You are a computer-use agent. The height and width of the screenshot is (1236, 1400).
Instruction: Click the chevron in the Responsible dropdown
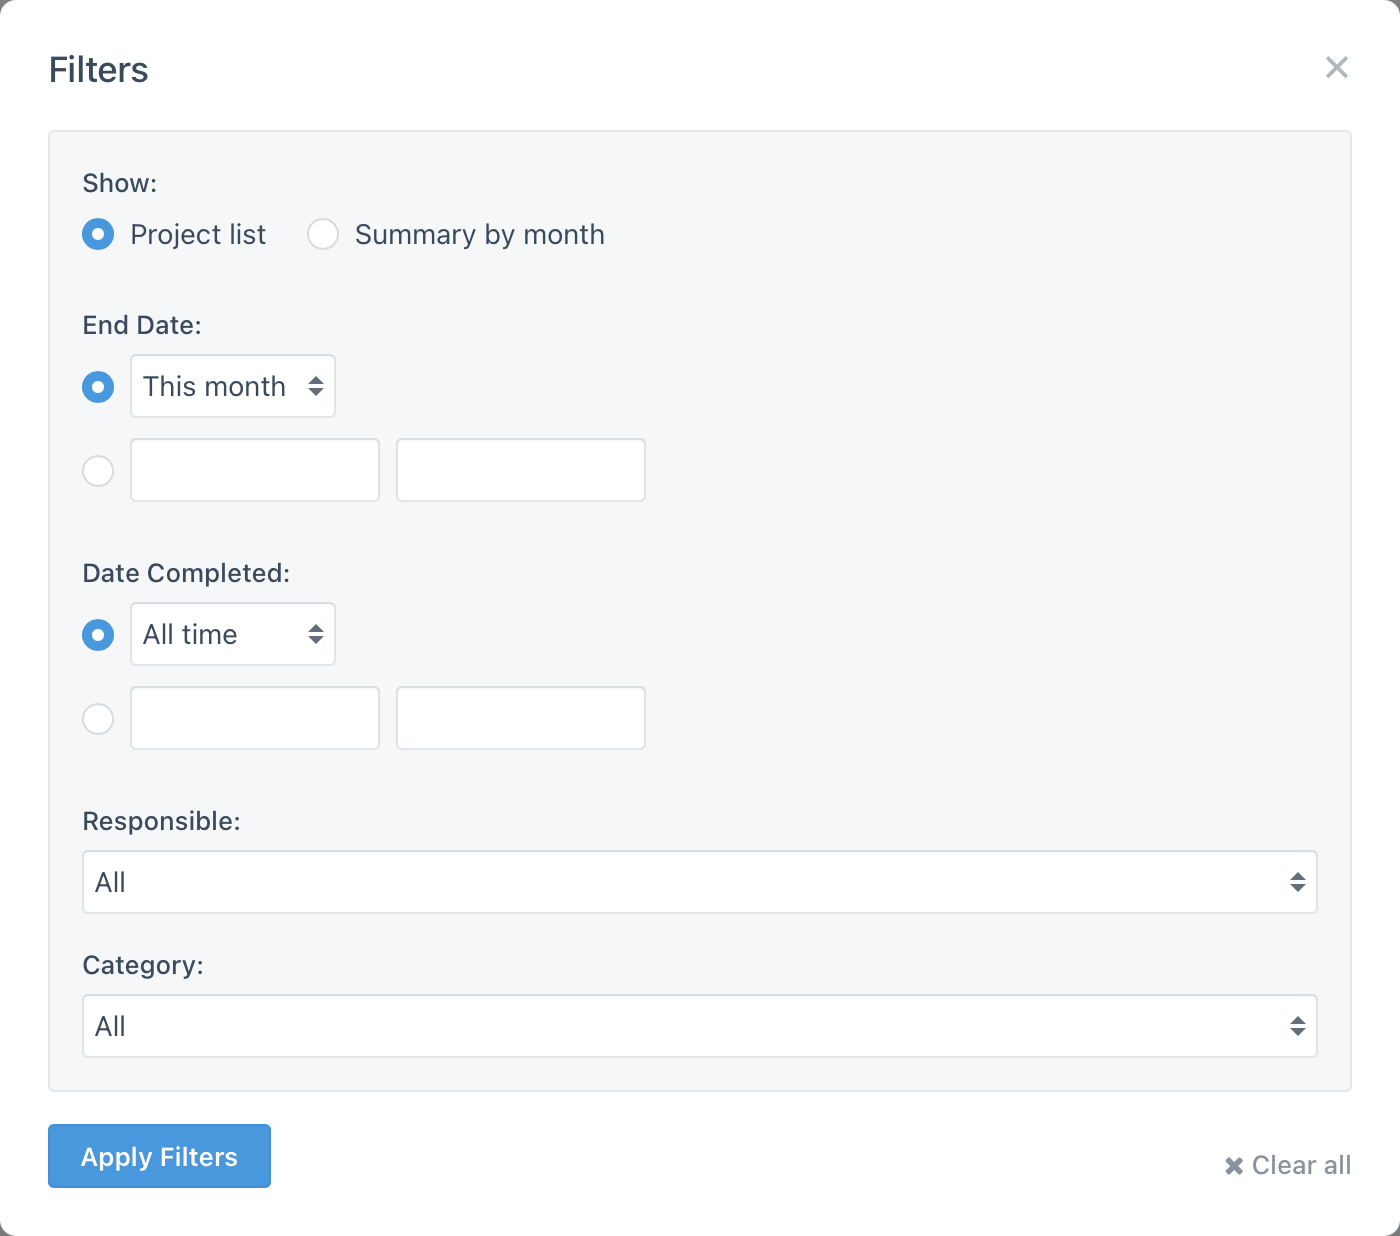coord(1297,882)
